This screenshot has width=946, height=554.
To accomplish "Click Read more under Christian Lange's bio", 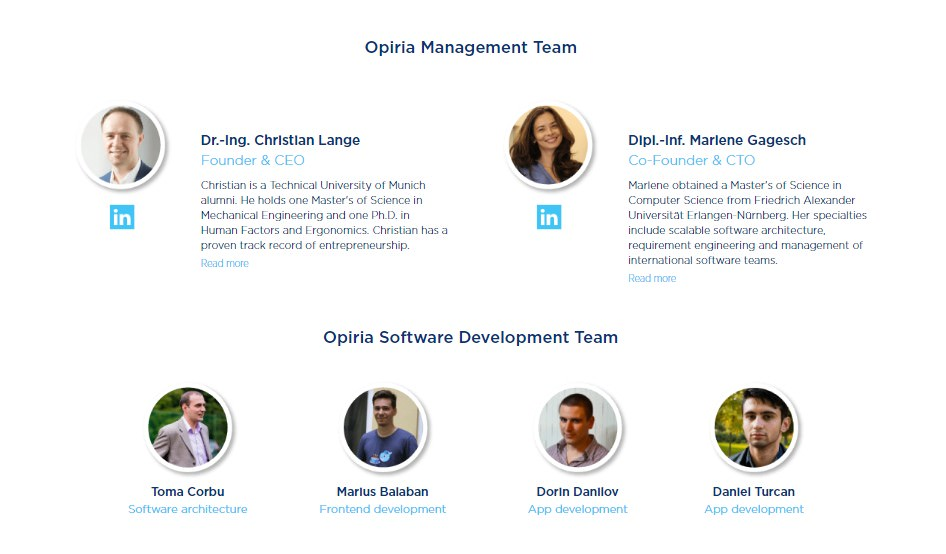I will (224, 263).
